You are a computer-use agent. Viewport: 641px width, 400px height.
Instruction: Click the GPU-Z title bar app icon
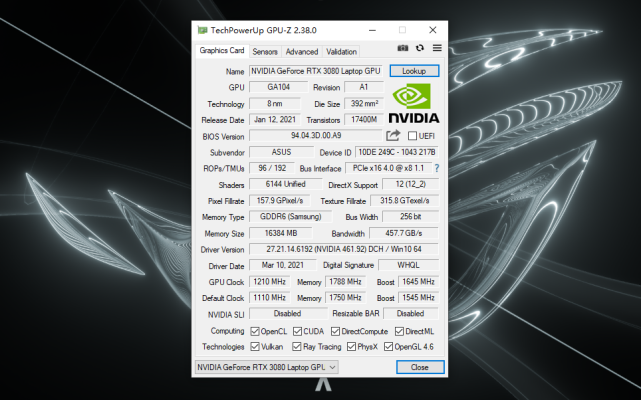202,30
